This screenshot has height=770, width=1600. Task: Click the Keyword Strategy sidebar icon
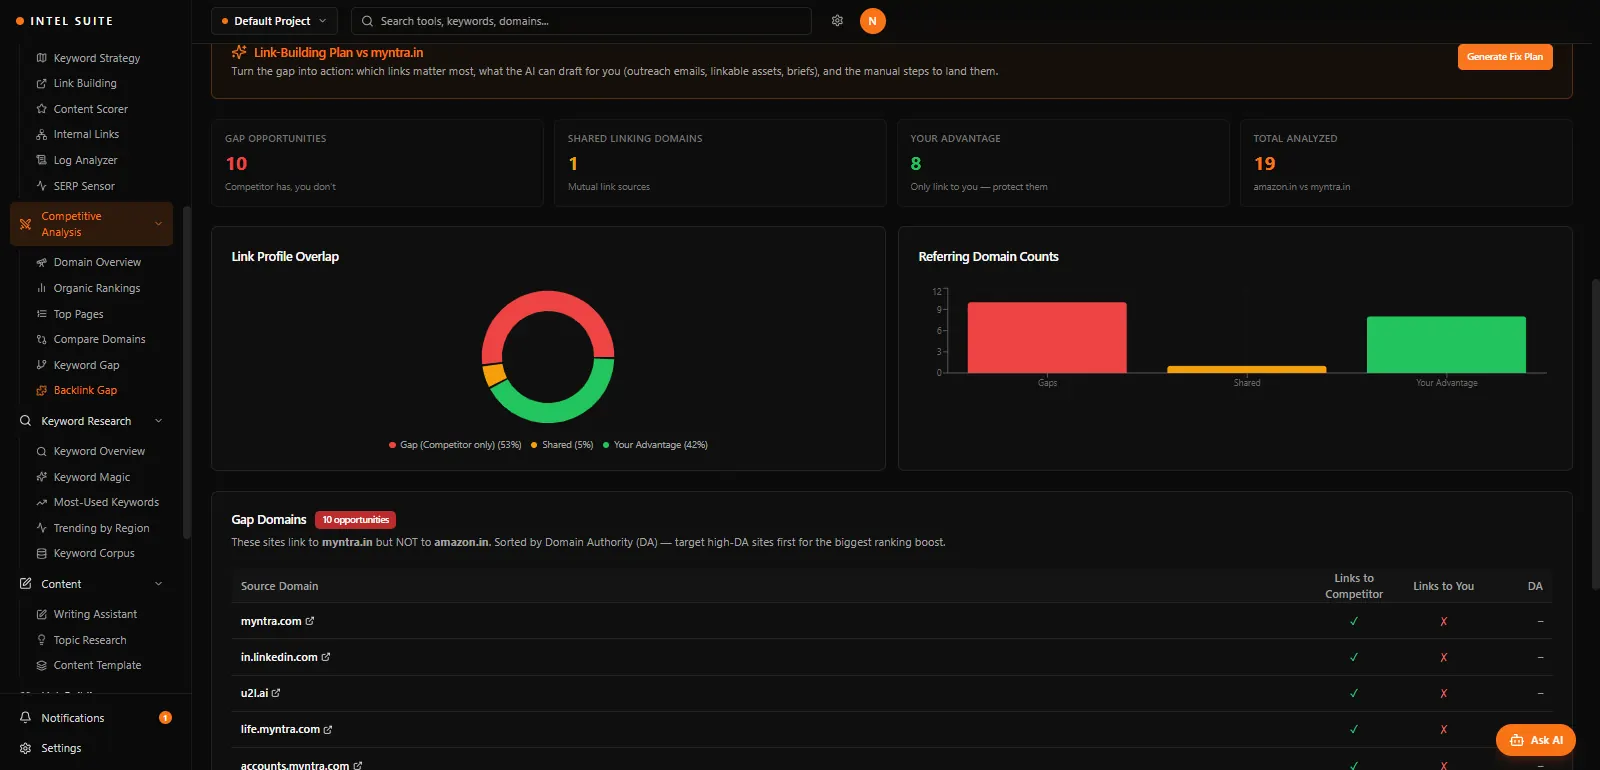pyautogui.click(x=41, y=58)
